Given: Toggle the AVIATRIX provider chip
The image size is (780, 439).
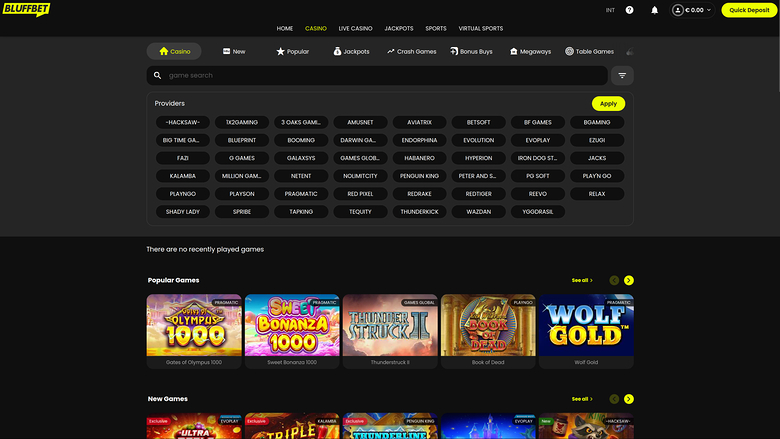Looking at the screenshot, I should click(419, 122).
